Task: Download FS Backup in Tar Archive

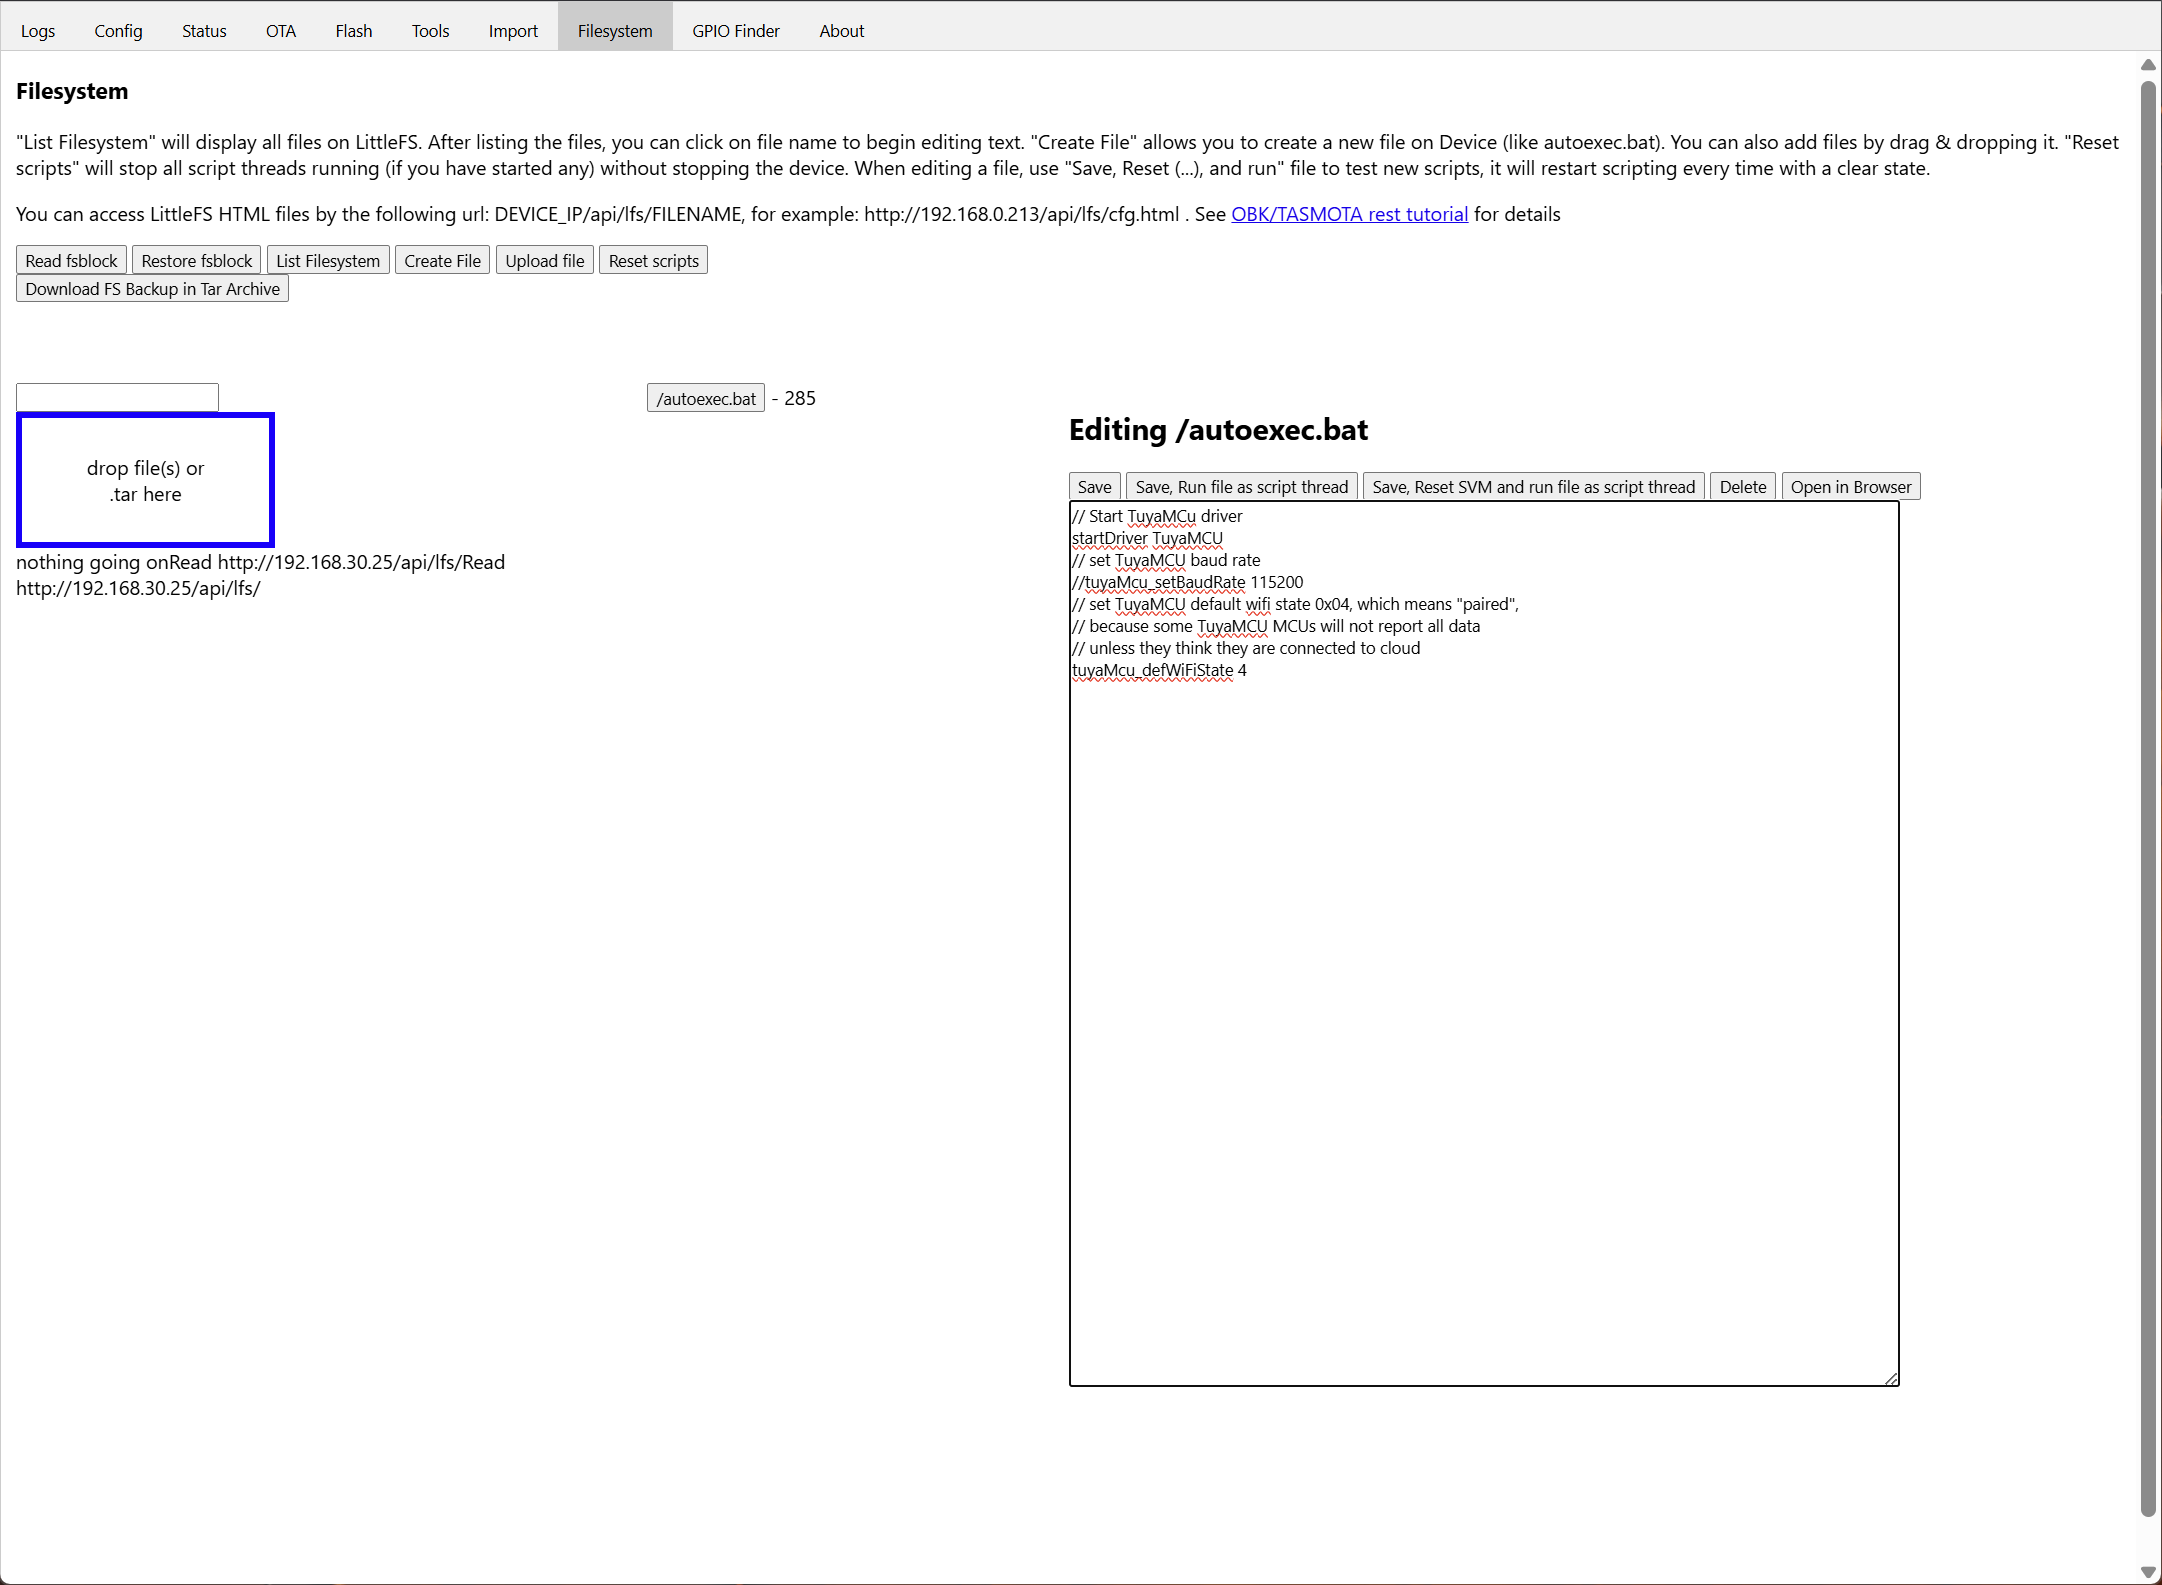Action: 152,289
